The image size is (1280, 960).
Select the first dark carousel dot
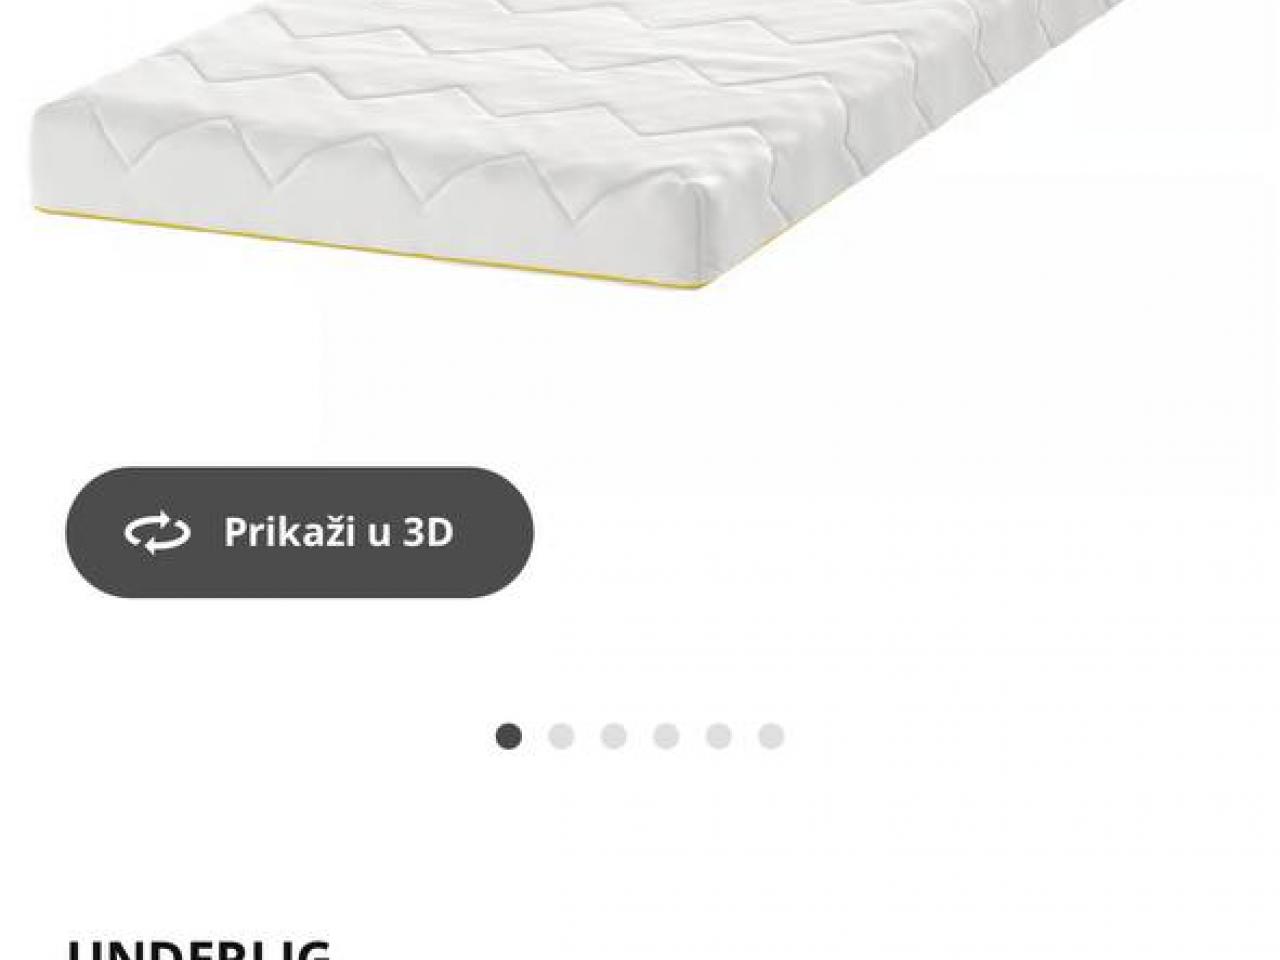(509, 737)
